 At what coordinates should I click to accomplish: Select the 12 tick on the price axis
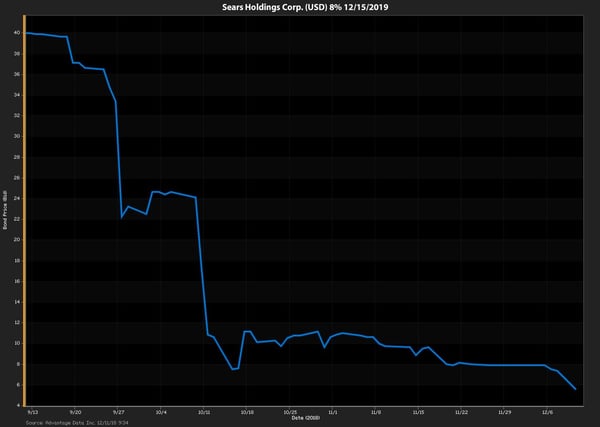coord(17,323)
